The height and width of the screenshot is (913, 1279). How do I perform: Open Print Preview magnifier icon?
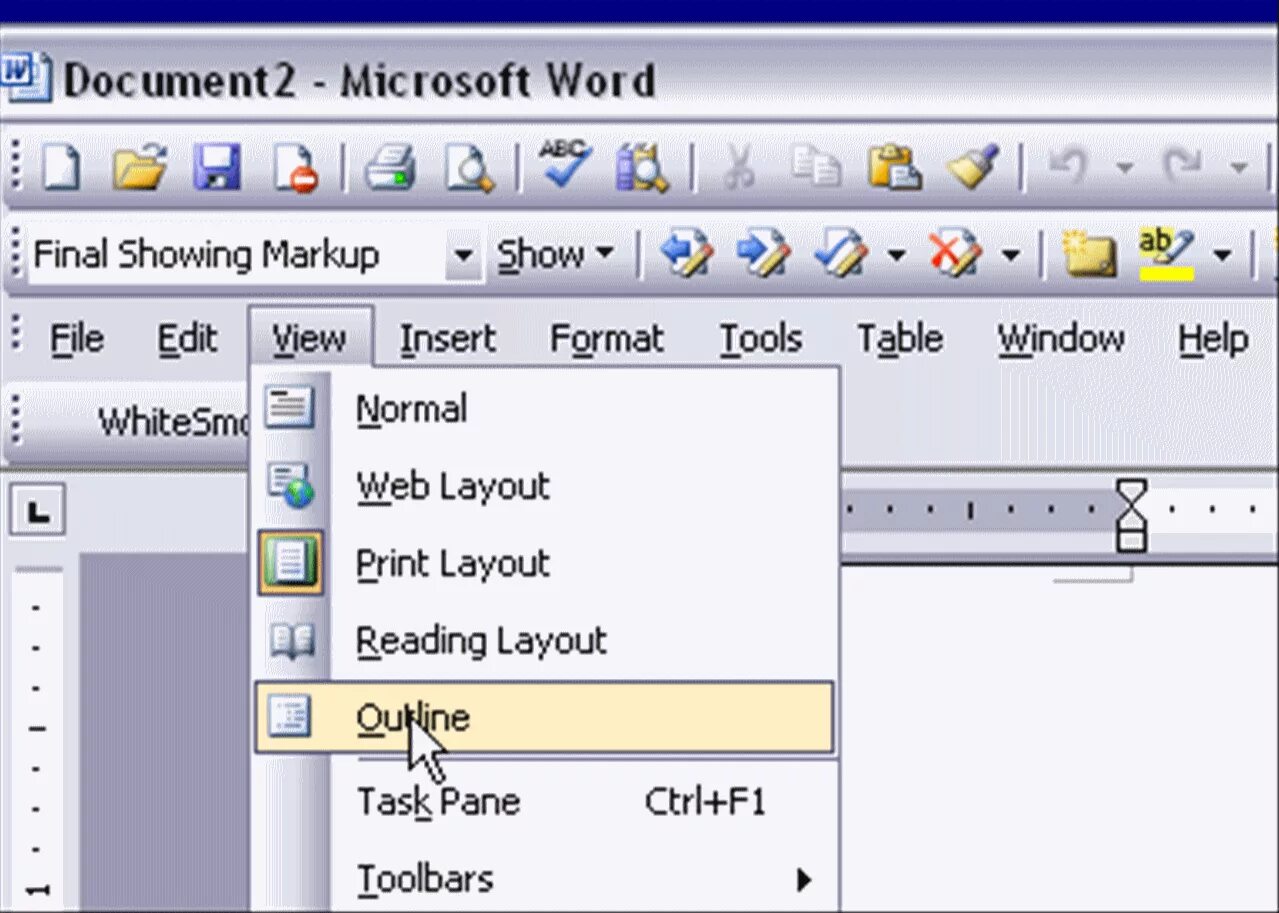[468, 167]
